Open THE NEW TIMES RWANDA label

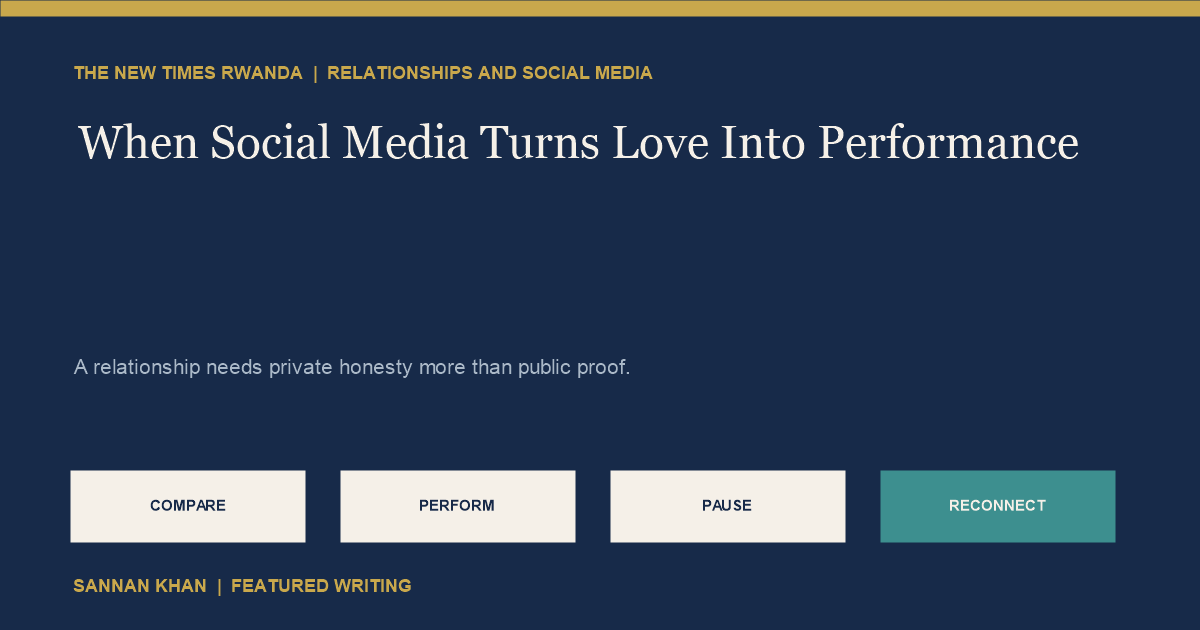(188, 73)
